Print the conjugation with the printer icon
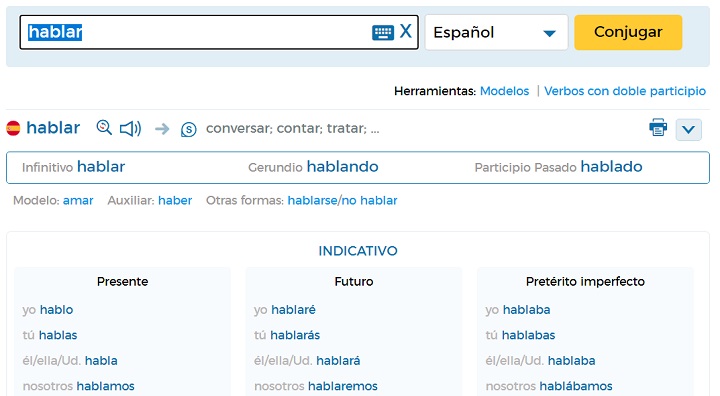Viewport: 720px width, 396px height. pos(658,128)
